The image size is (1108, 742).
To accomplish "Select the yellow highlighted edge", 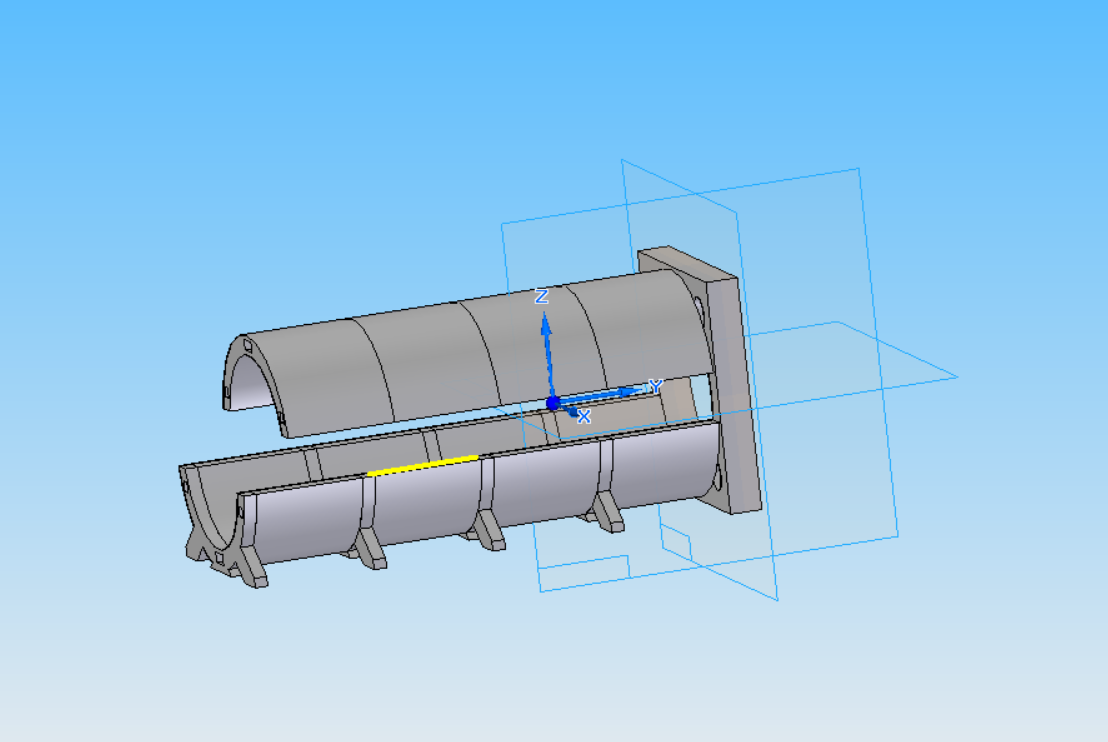I will pos(423,466).
